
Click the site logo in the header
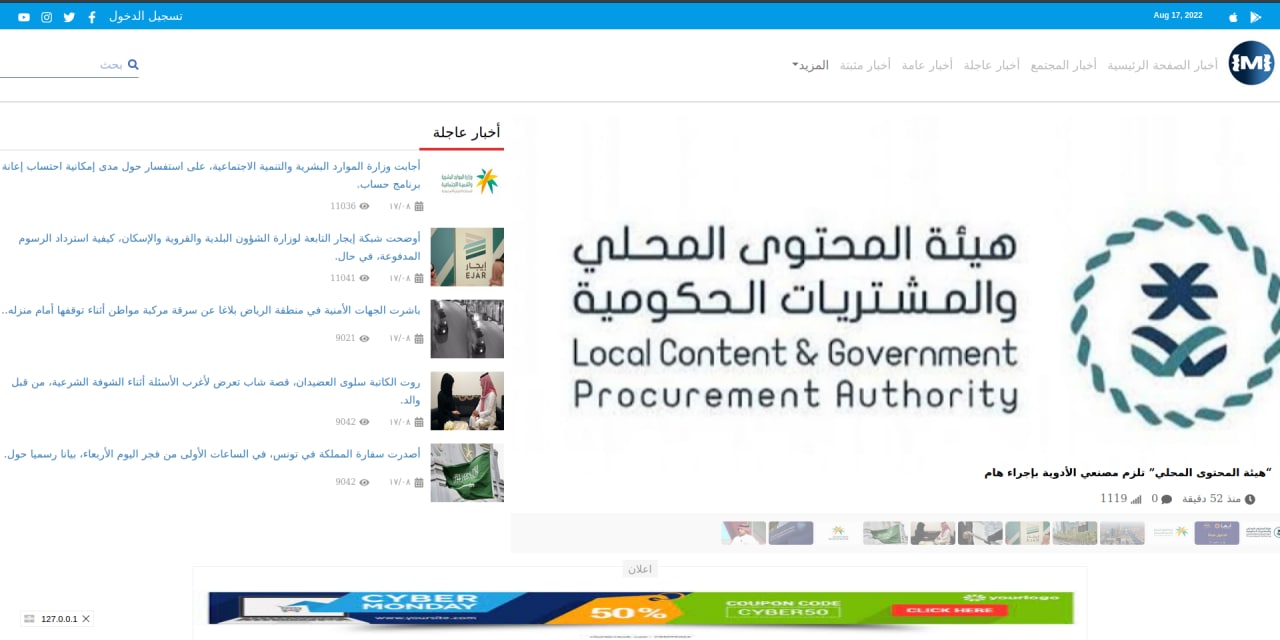click(x=1251, y=63)
